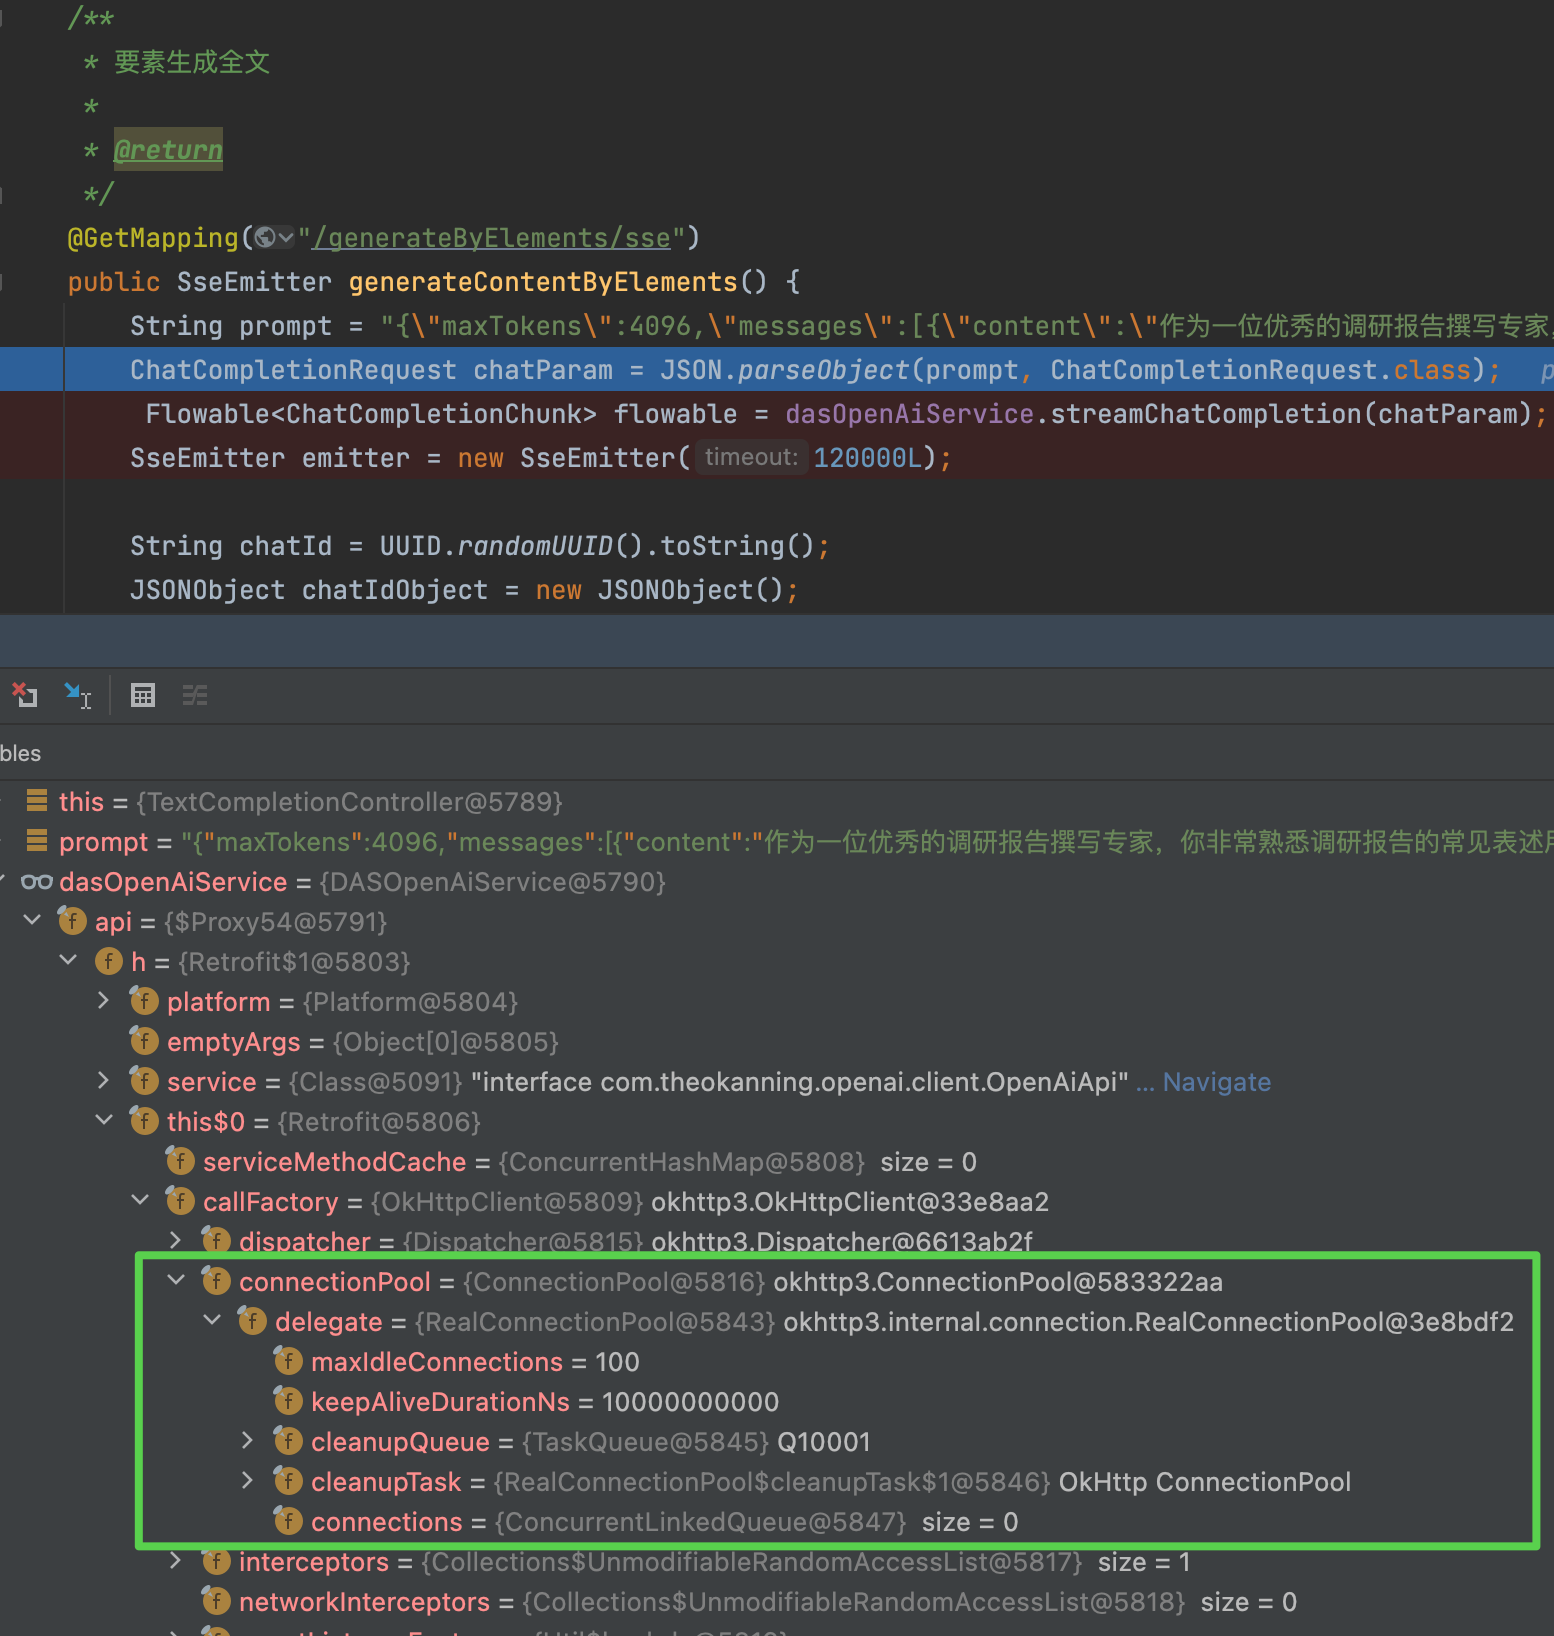Click the field icon beside platform
The image size is (1554, 1636).
coord(144,1000)
